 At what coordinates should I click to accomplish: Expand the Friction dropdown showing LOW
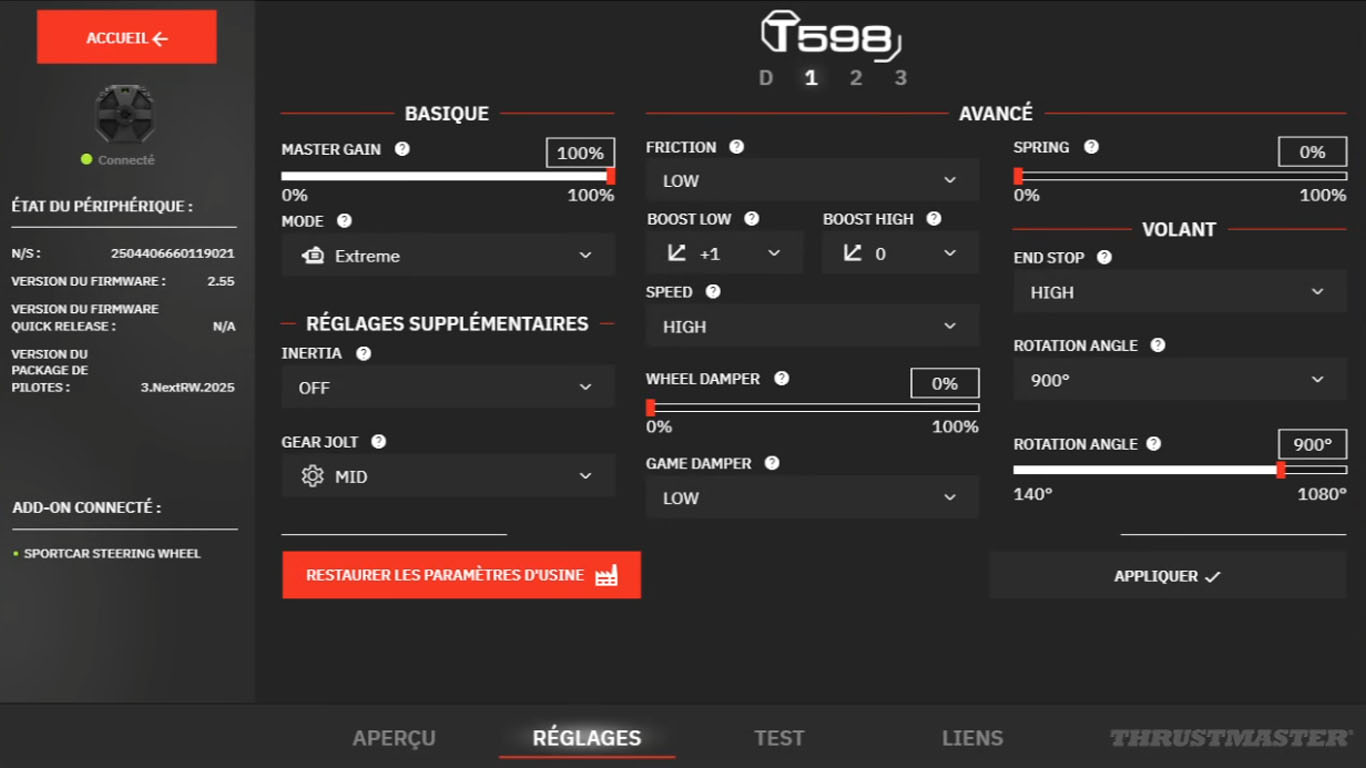click(812, 180)
